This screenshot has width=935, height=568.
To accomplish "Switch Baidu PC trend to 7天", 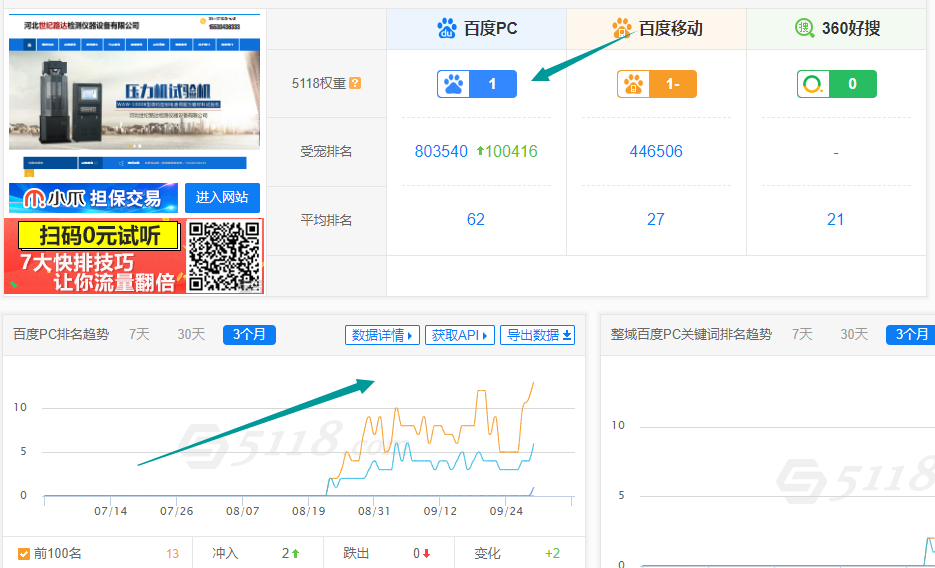I will (x=139, y=335).
